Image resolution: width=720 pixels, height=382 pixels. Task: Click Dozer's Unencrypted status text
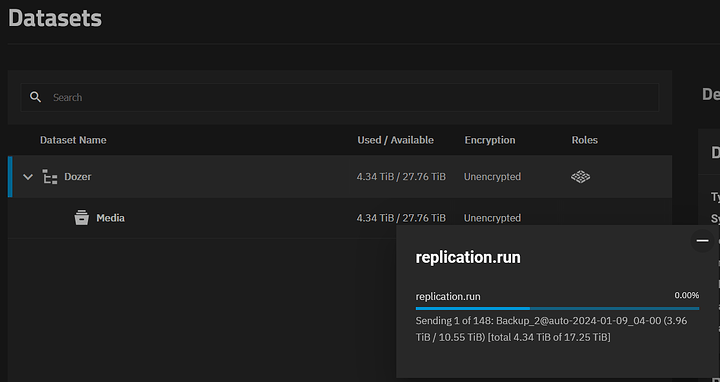(x=492, y=177)
